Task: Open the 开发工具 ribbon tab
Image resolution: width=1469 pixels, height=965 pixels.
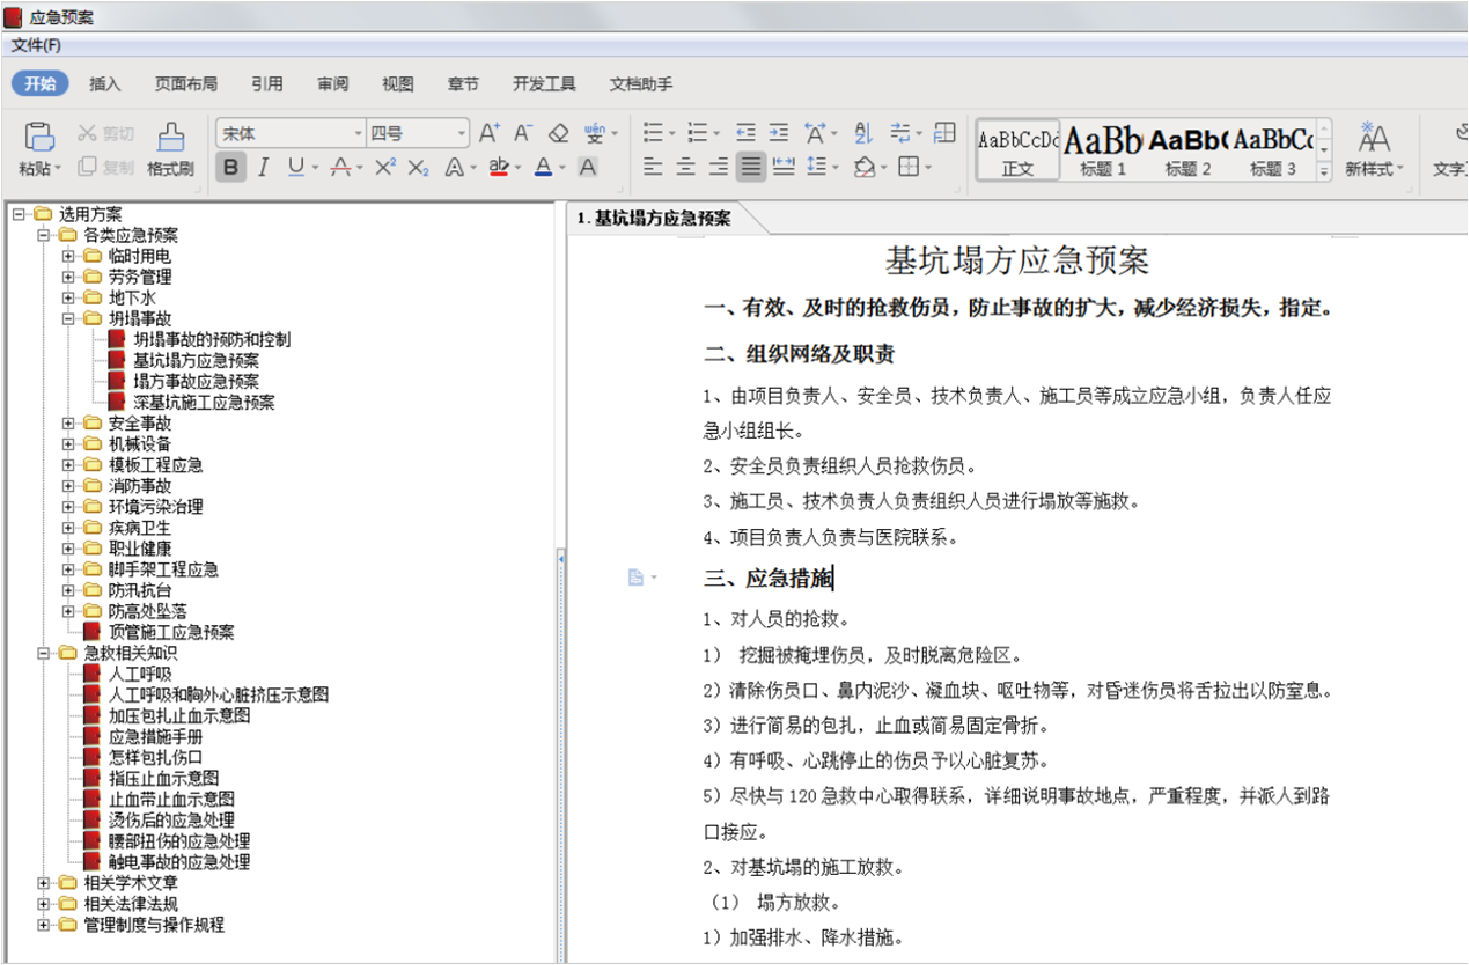Action: [544, 84]
